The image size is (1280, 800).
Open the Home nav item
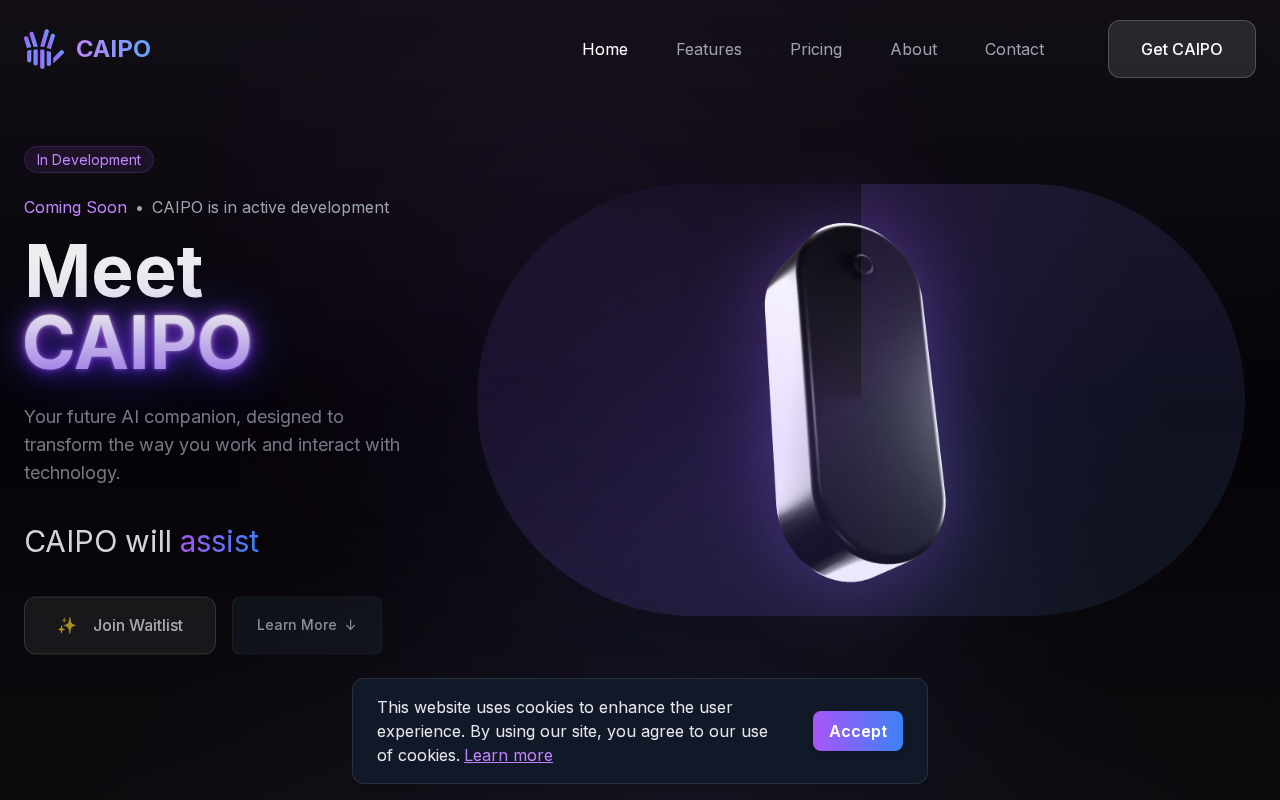tap(605, 49)
